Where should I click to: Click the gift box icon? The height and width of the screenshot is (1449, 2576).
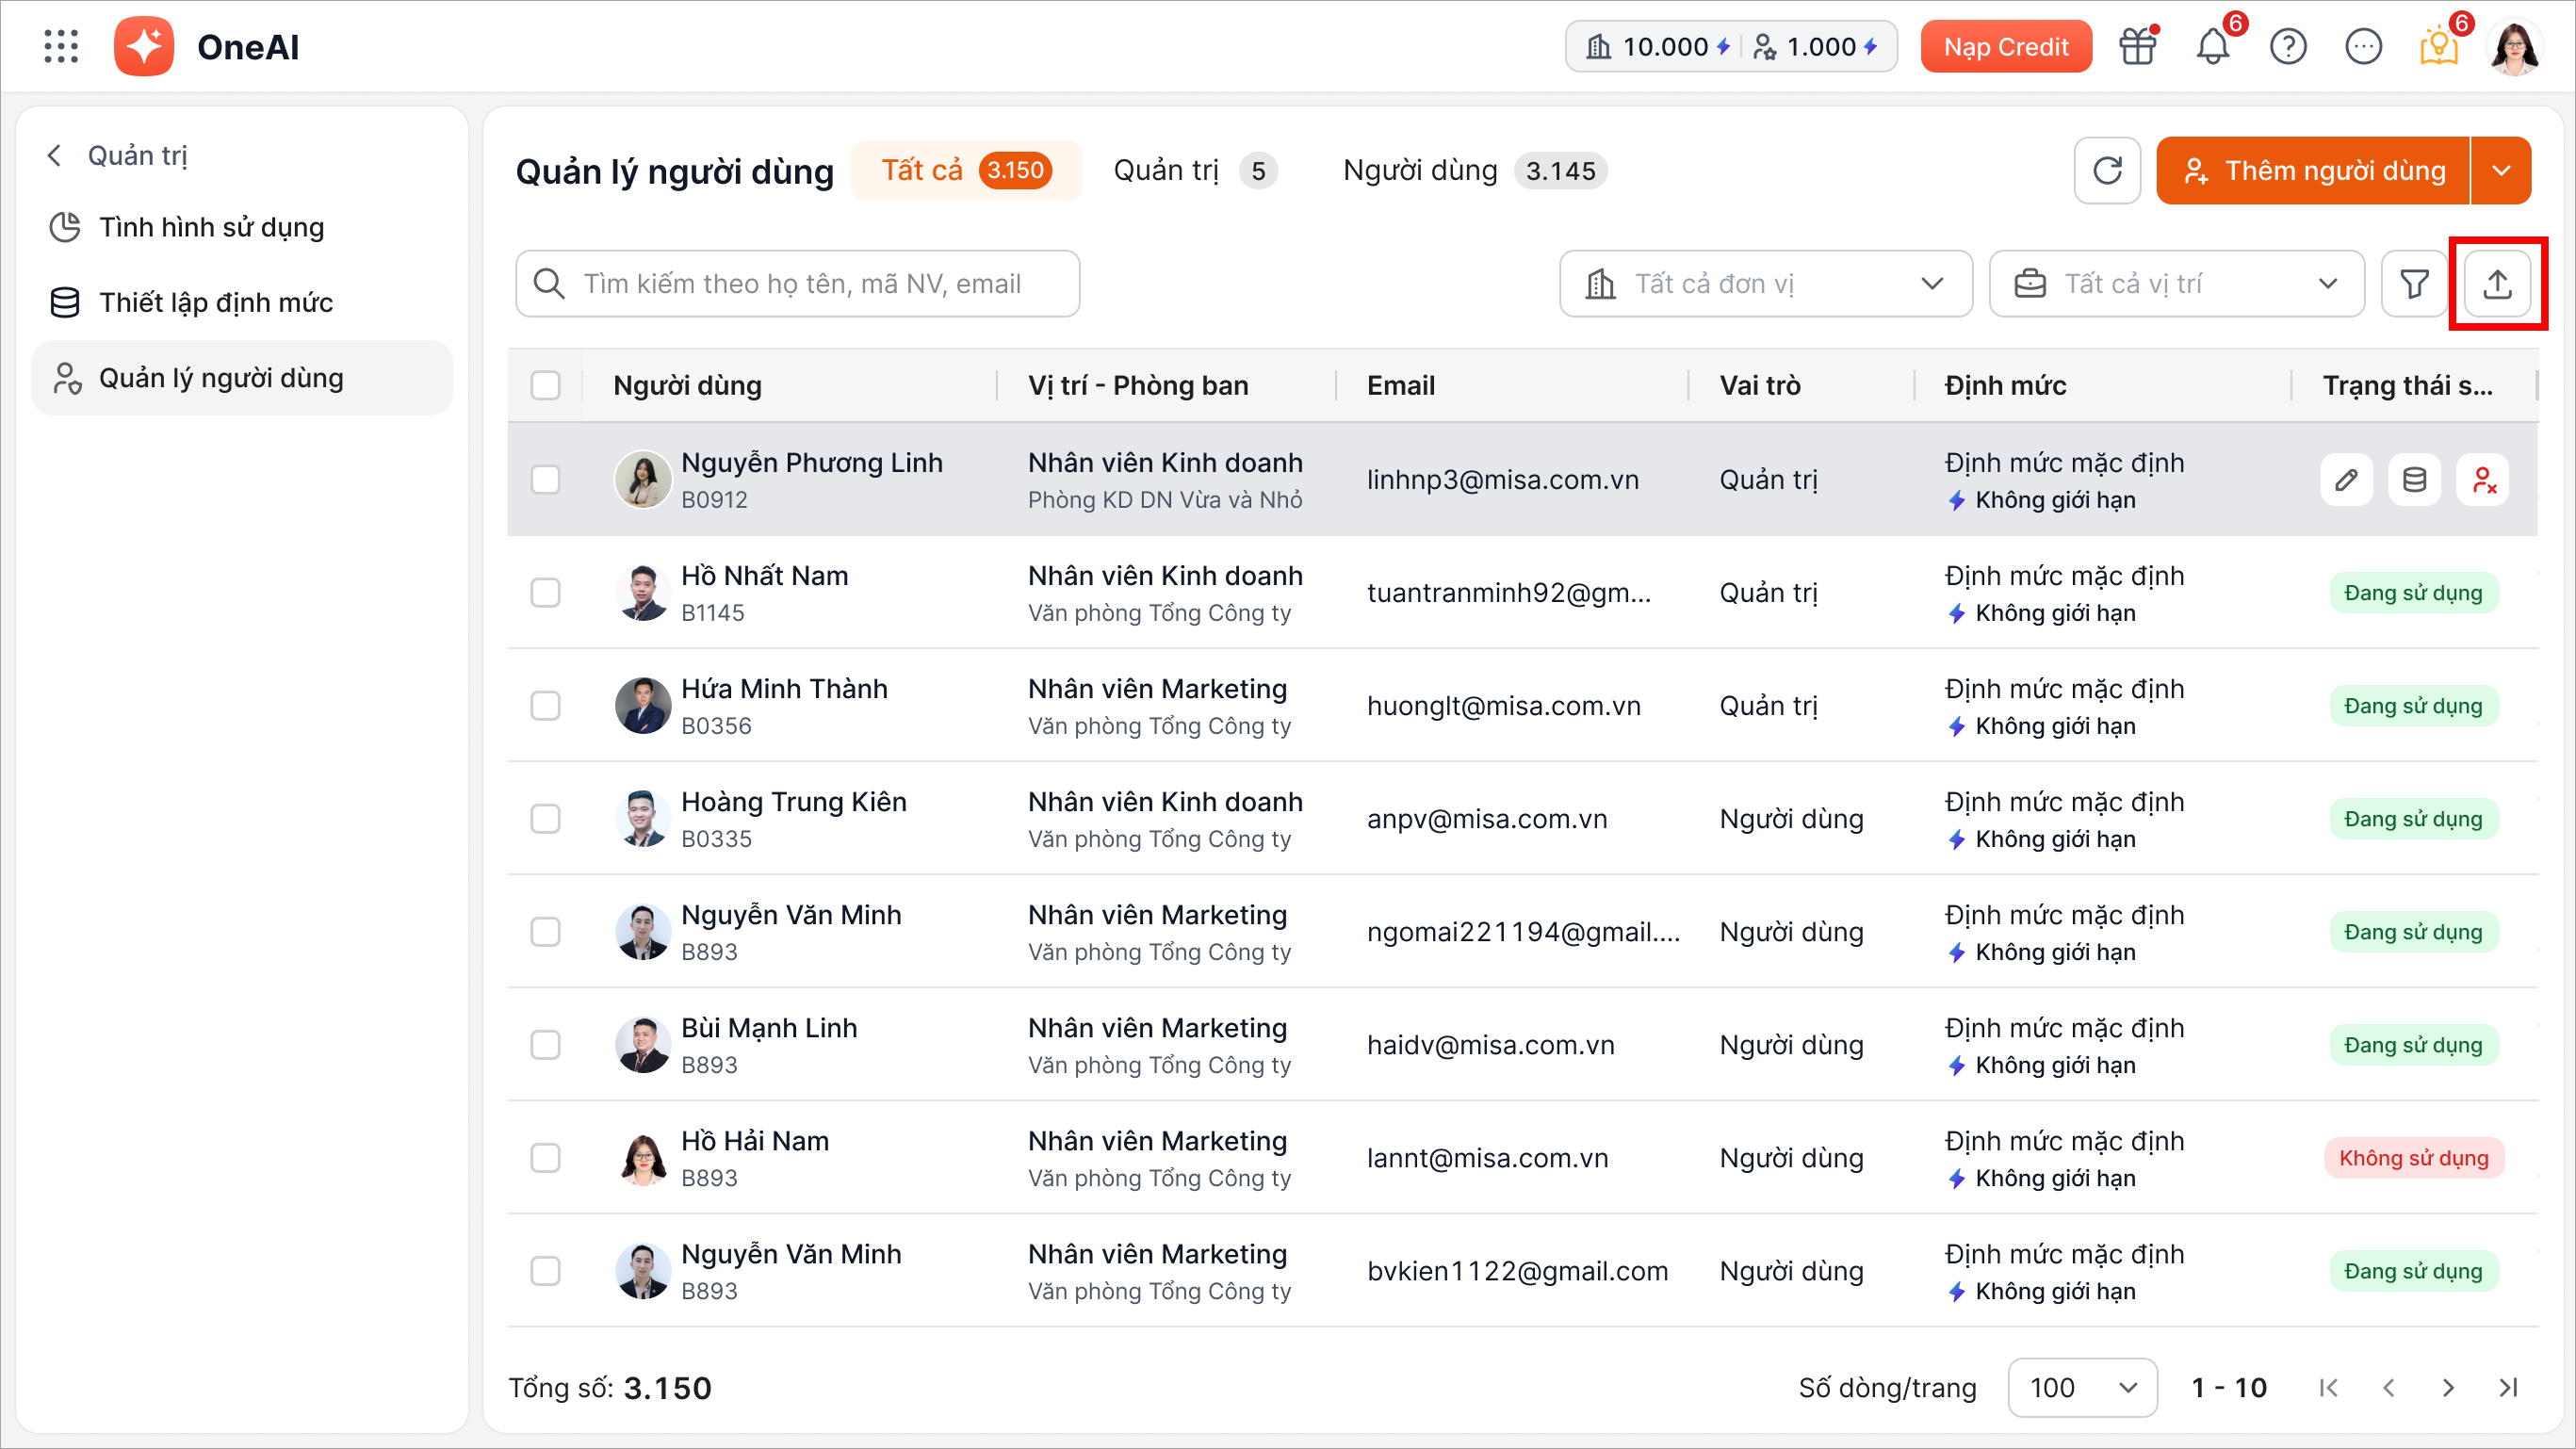pyautogui.click(x=2138, y=47)
